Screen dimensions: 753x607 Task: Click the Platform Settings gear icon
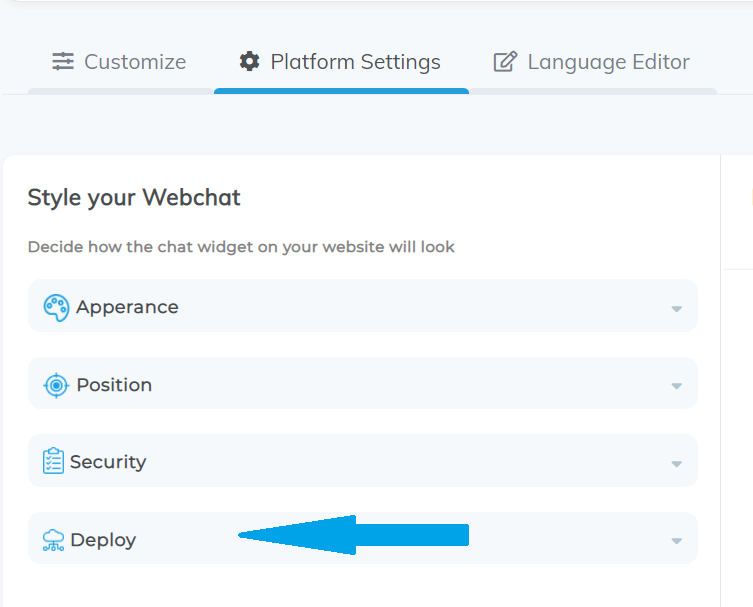click(x=249, y=61)
